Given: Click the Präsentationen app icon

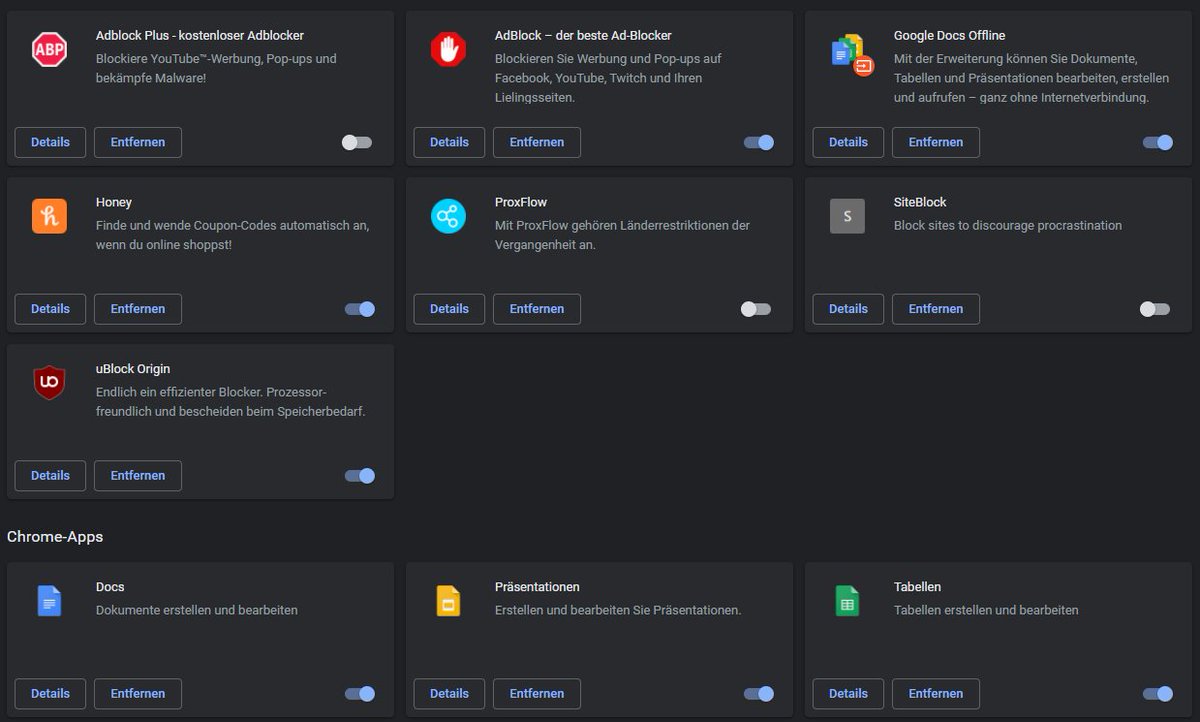Looking at the screenshot, I should click(x=448, y=601).
